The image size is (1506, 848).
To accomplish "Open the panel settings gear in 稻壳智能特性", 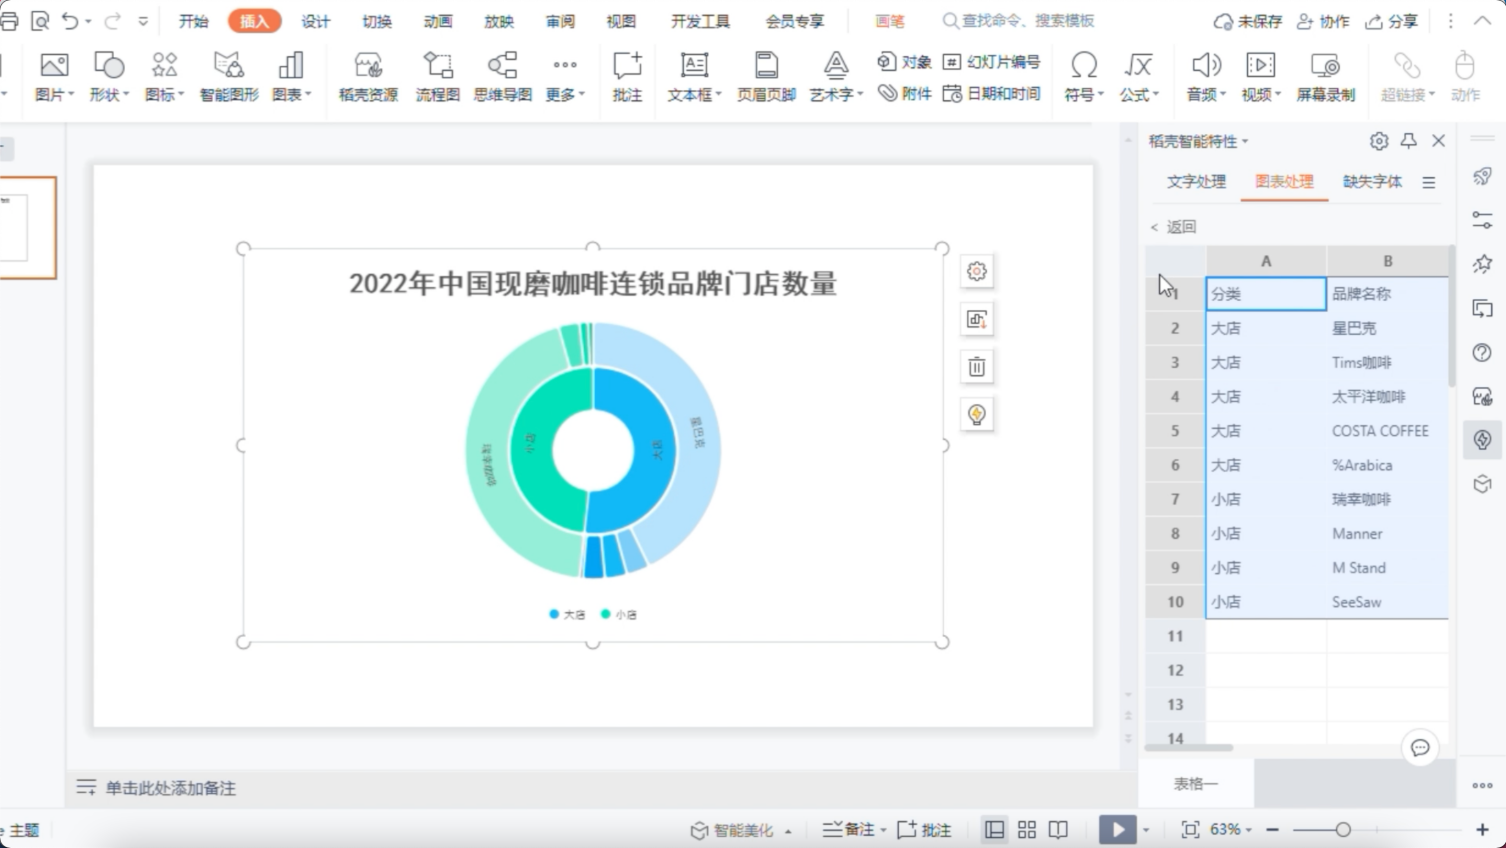I will pyautogui.click(x=1379, y=141).
